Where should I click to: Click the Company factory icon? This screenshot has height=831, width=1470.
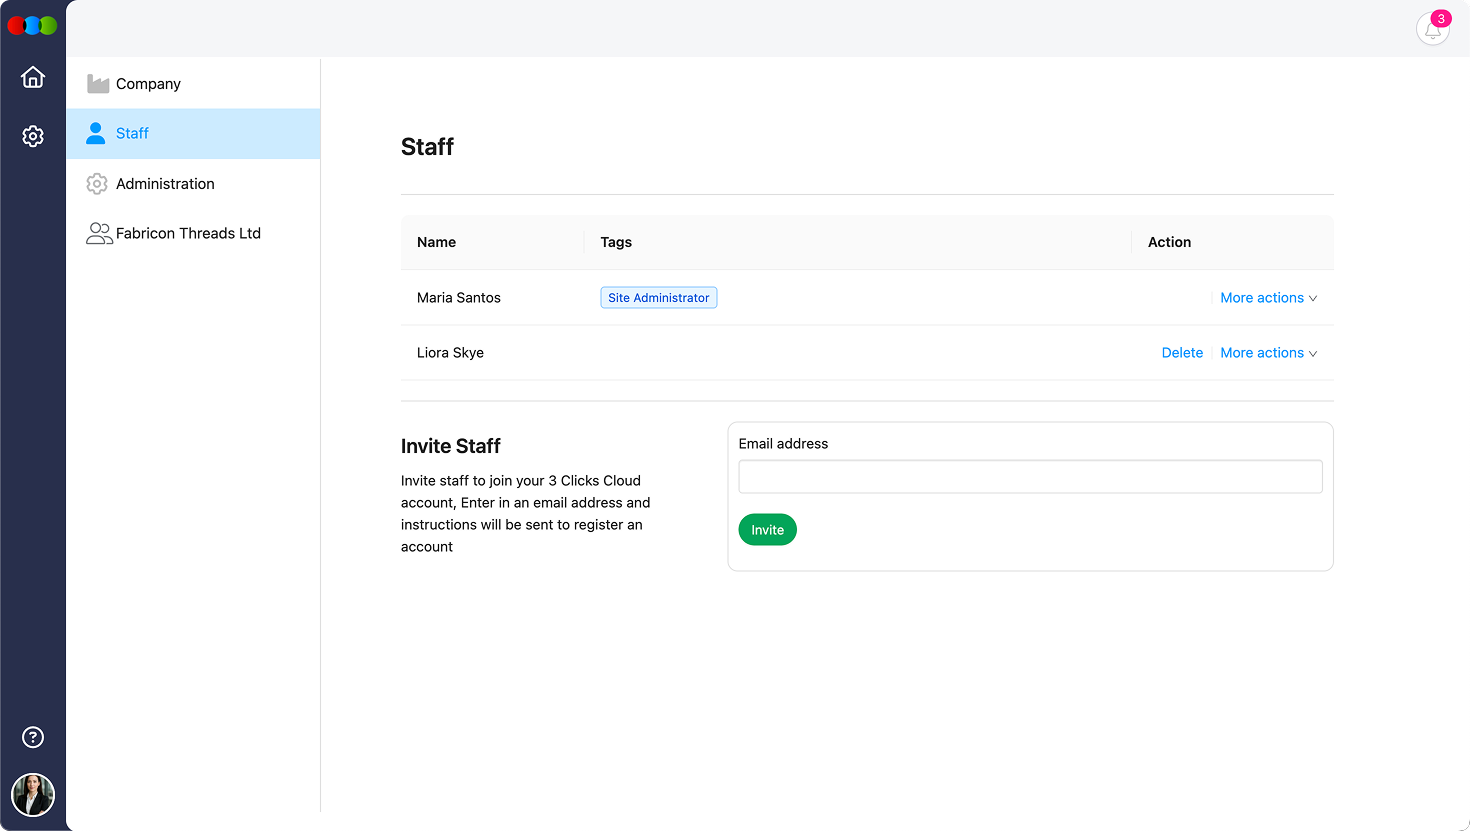click(97, 83)
